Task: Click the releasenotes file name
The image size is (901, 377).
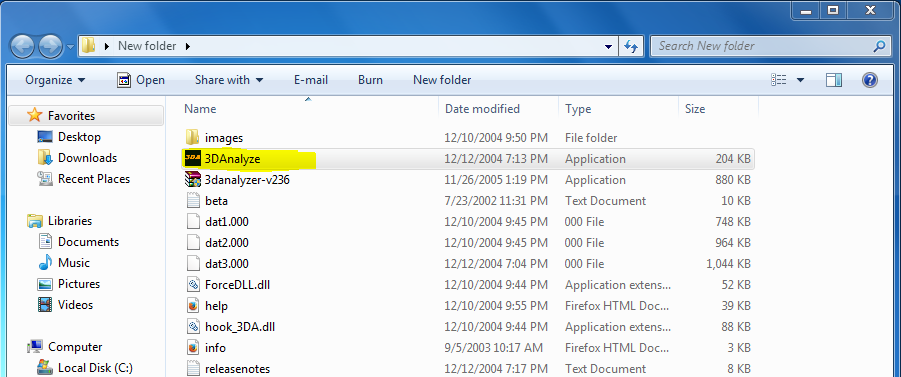Action: coord(237,369)
